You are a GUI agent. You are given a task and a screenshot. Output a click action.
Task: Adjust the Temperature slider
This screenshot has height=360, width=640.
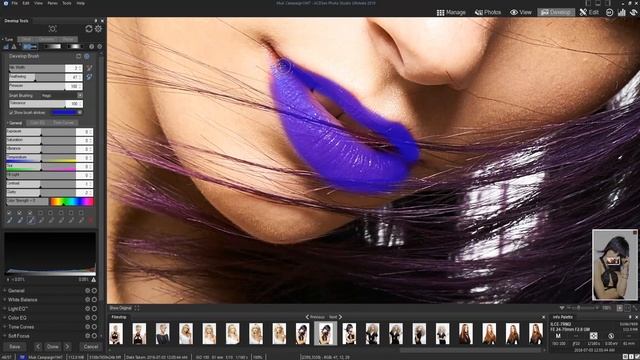click(x=41, y=158)
